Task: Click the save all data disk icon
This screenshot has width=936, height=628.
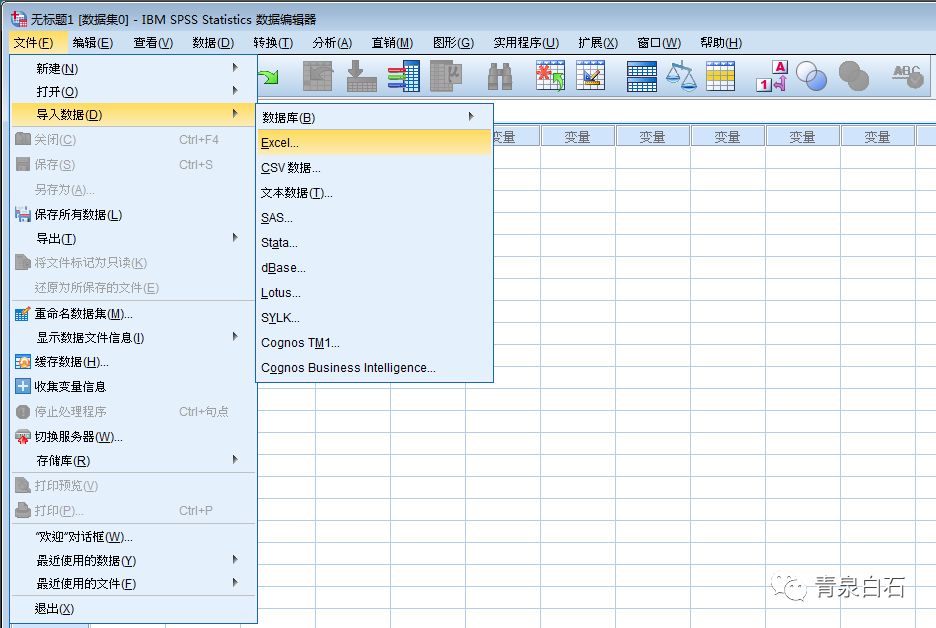Action: click(23, 214)
